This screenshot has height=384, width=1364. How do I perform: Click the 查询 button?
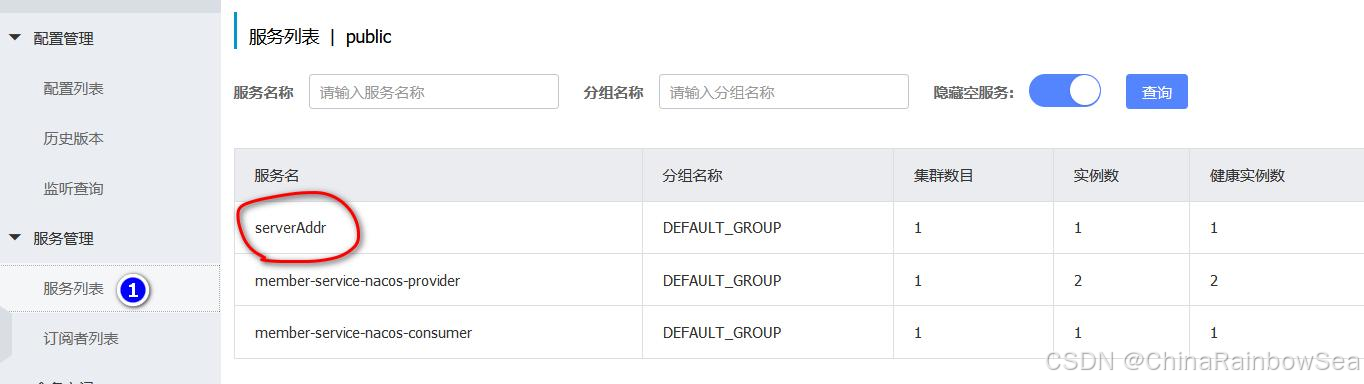(1157, 92)
